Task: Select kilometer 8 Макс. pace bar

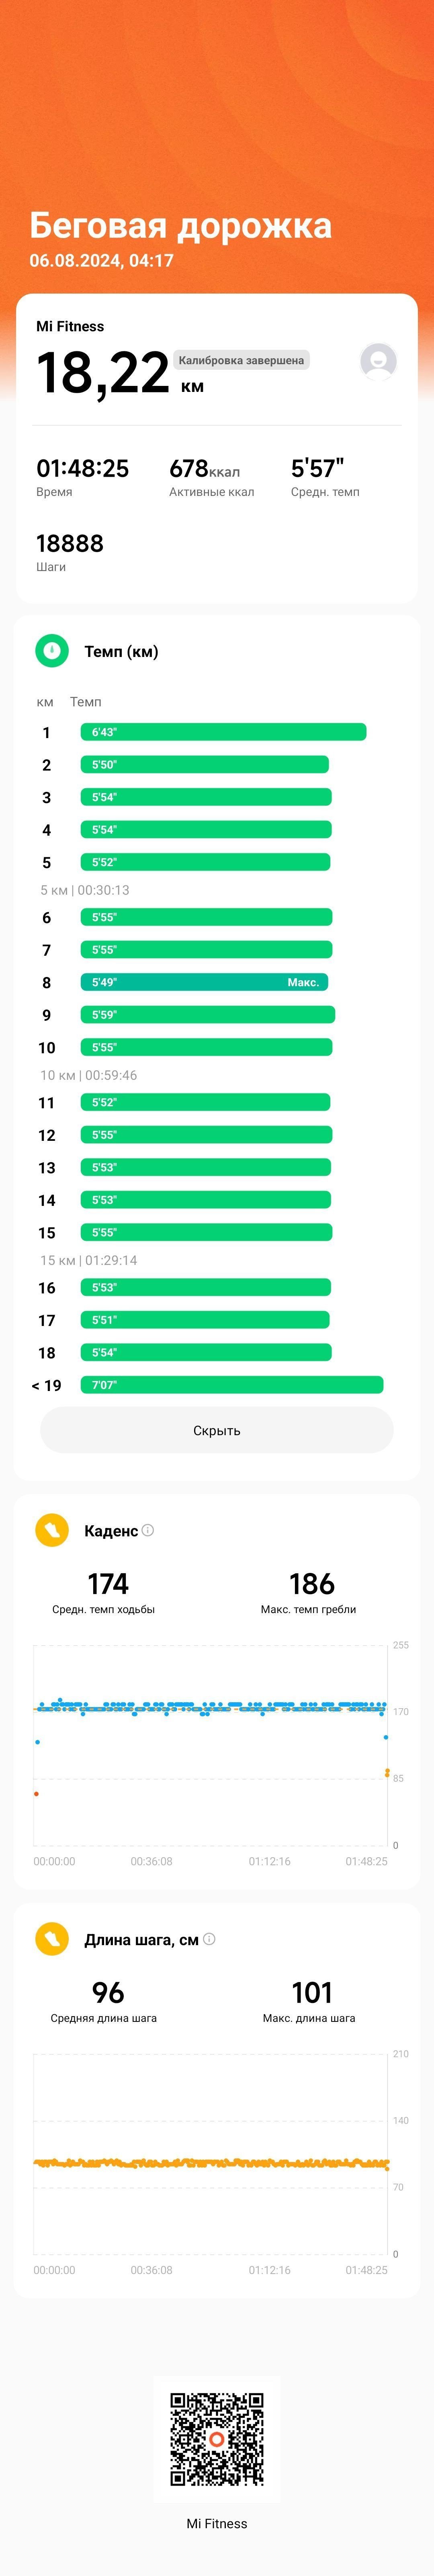Action: click(204, 982)
